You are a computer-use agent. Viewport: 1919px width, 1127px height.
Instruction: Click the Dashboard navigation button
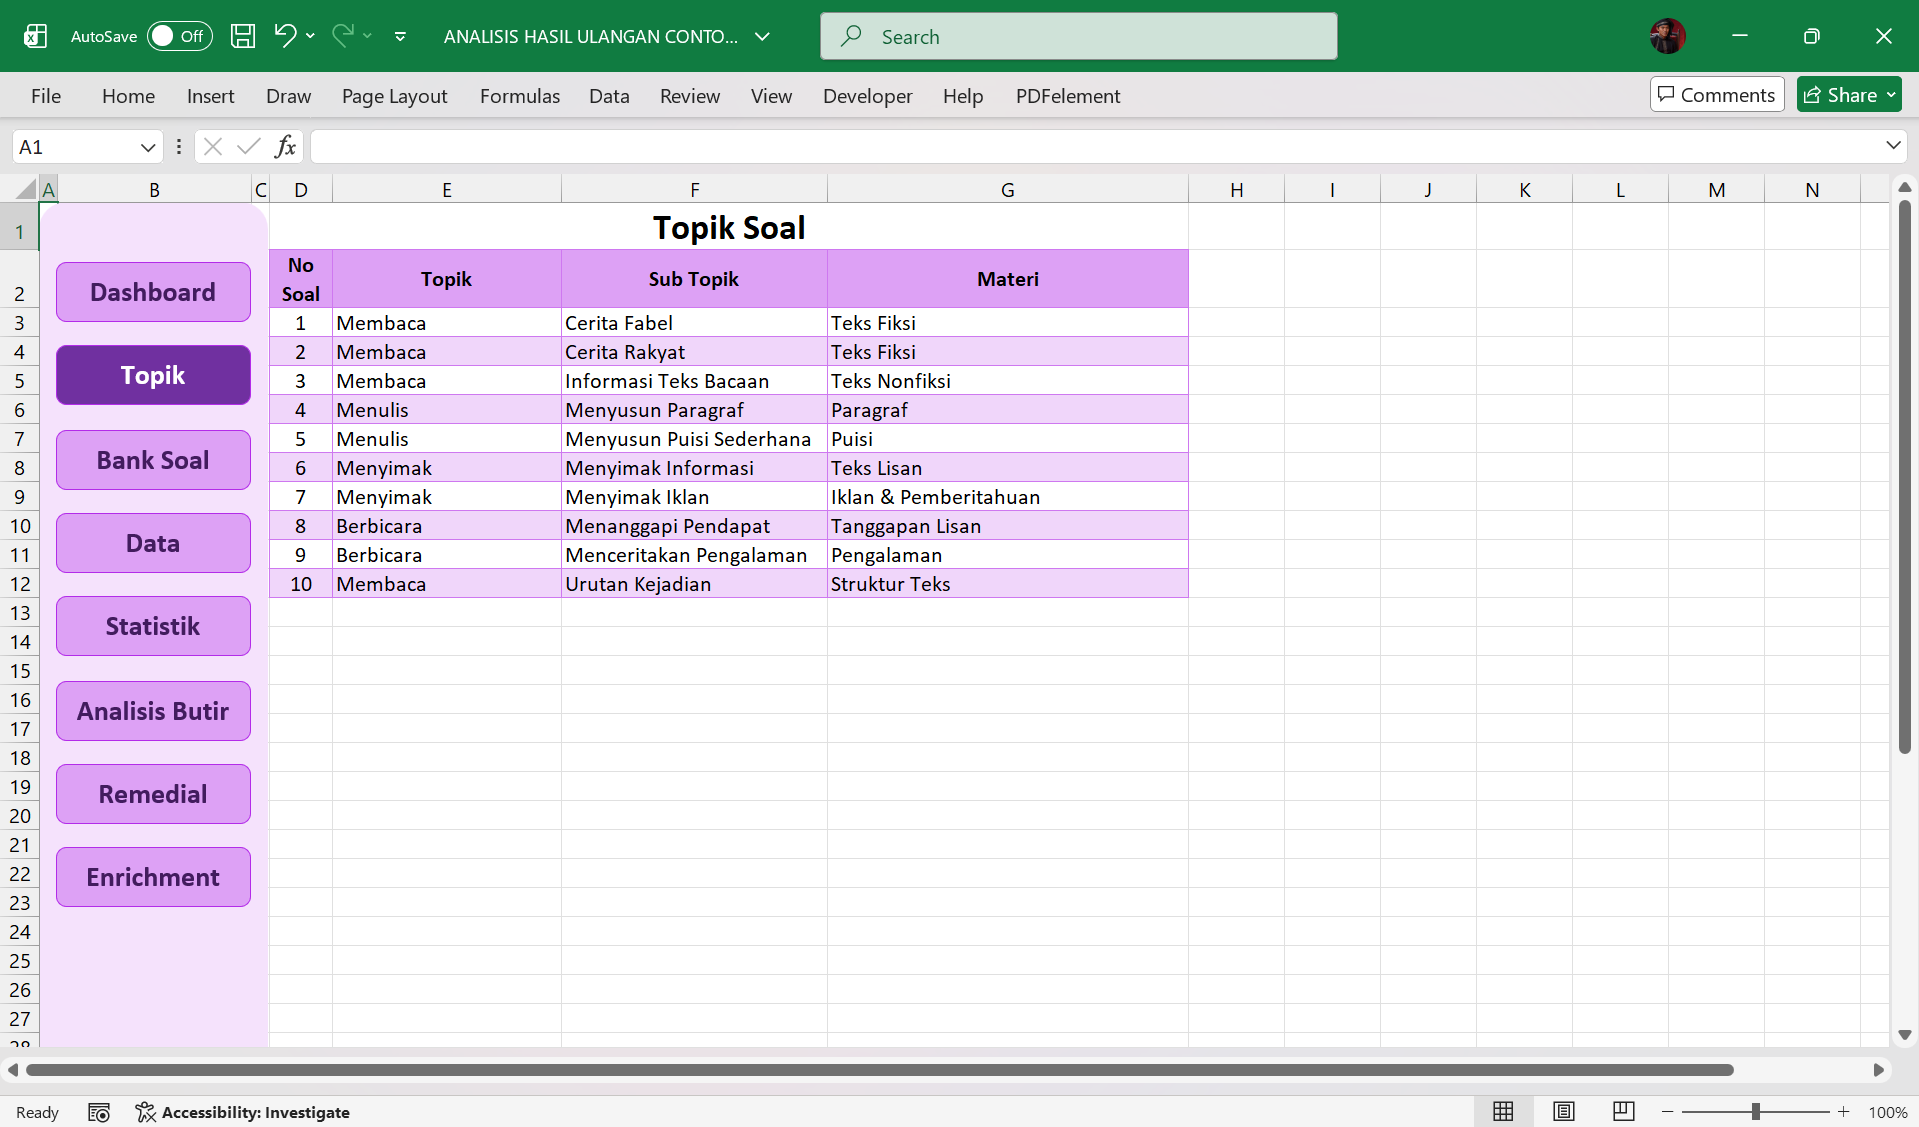point(153,292)
